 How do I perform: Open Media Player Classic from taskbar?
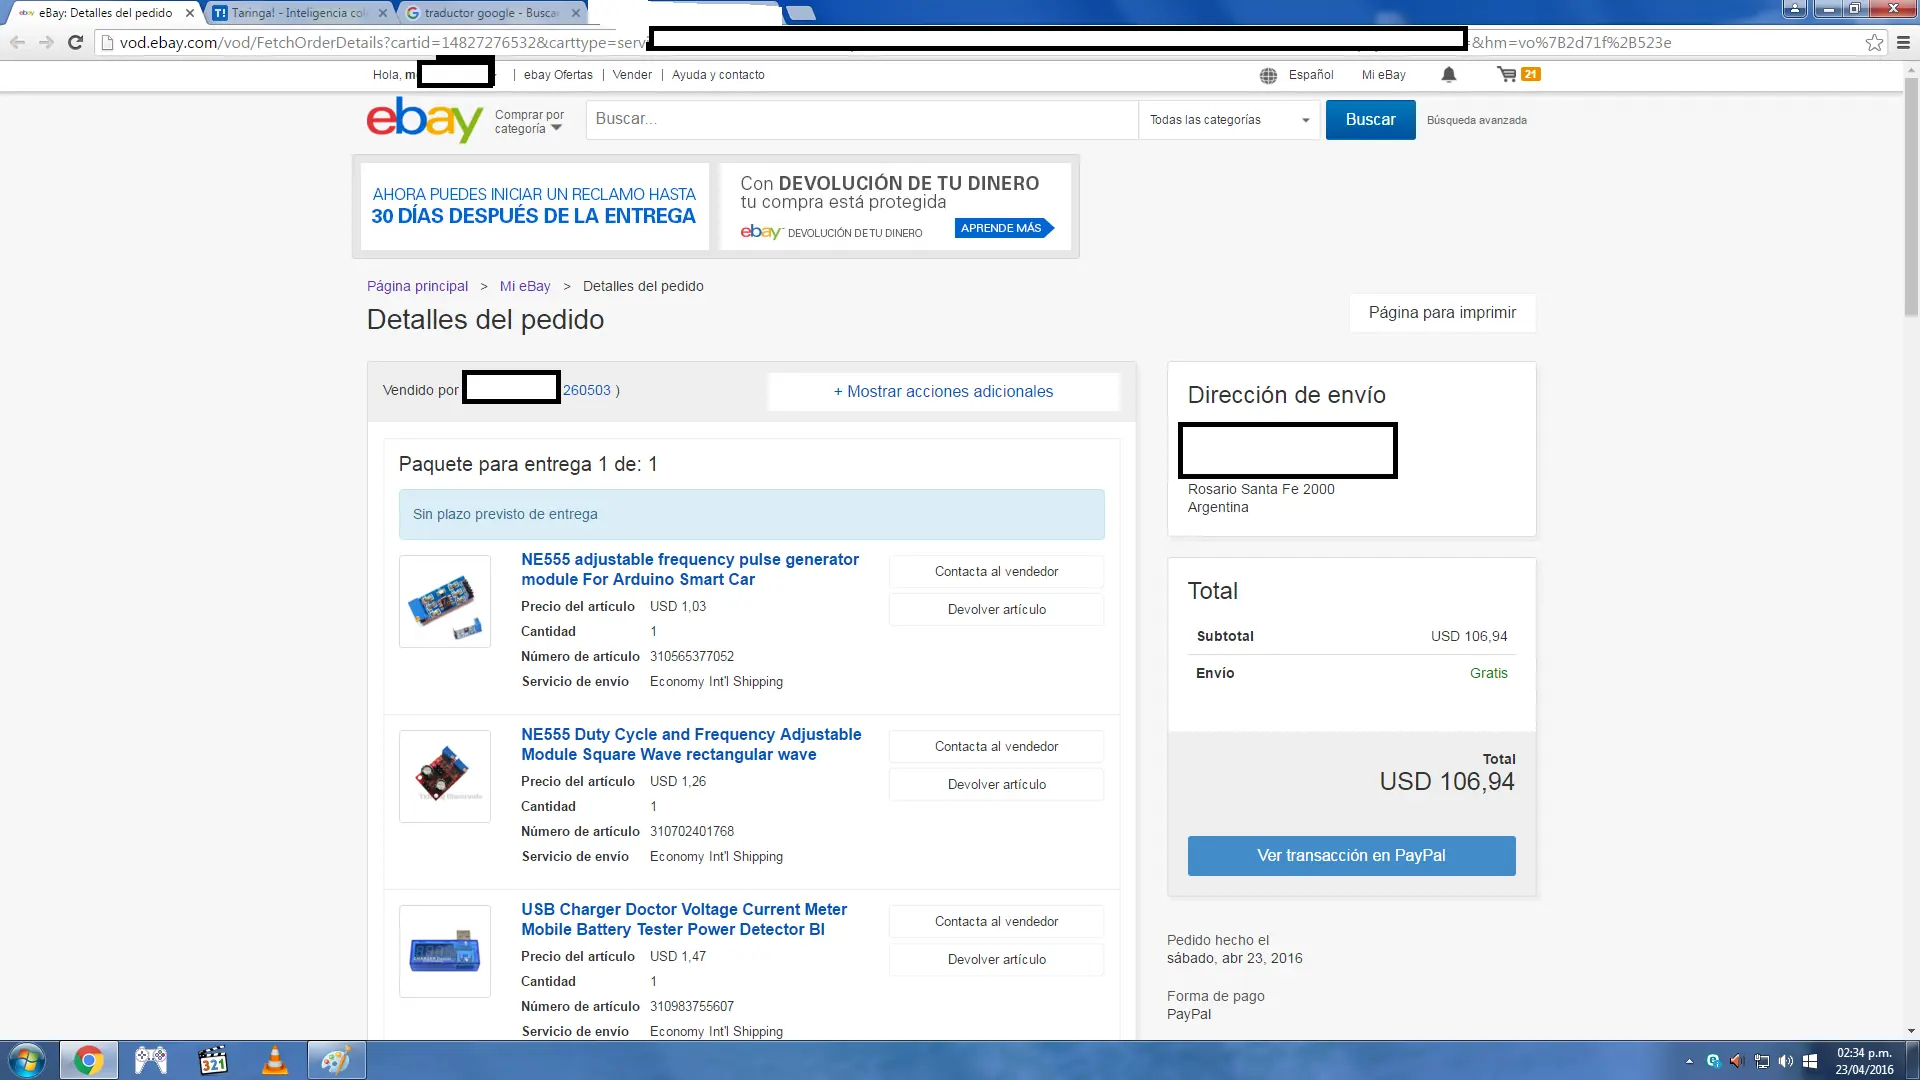(x=213, y=1060)
